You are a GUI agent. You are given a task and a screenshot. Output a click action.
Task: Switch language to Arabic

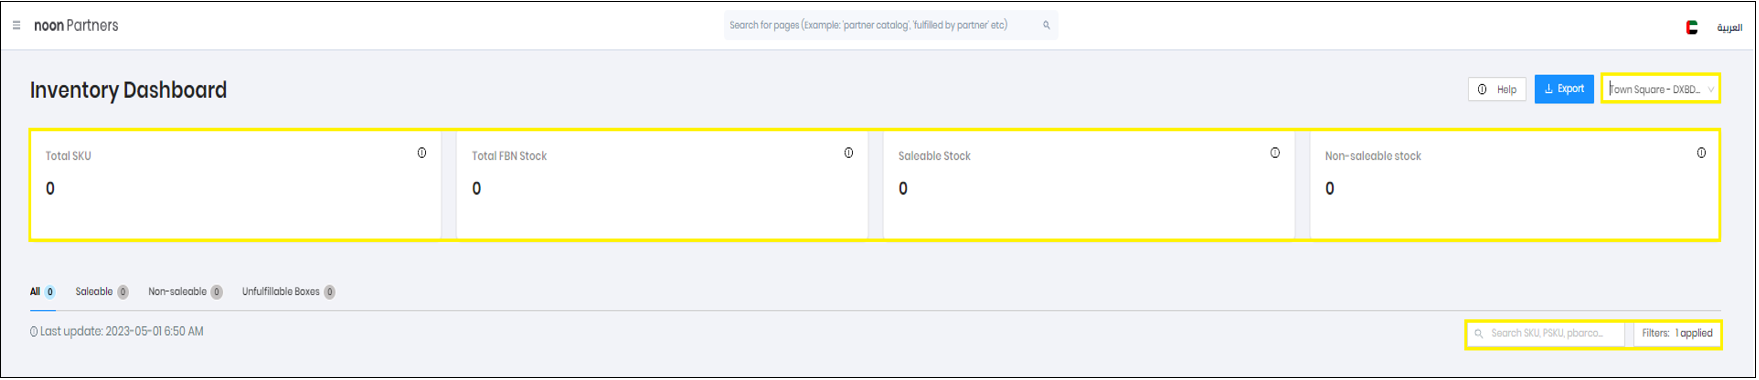(1729, 27)
